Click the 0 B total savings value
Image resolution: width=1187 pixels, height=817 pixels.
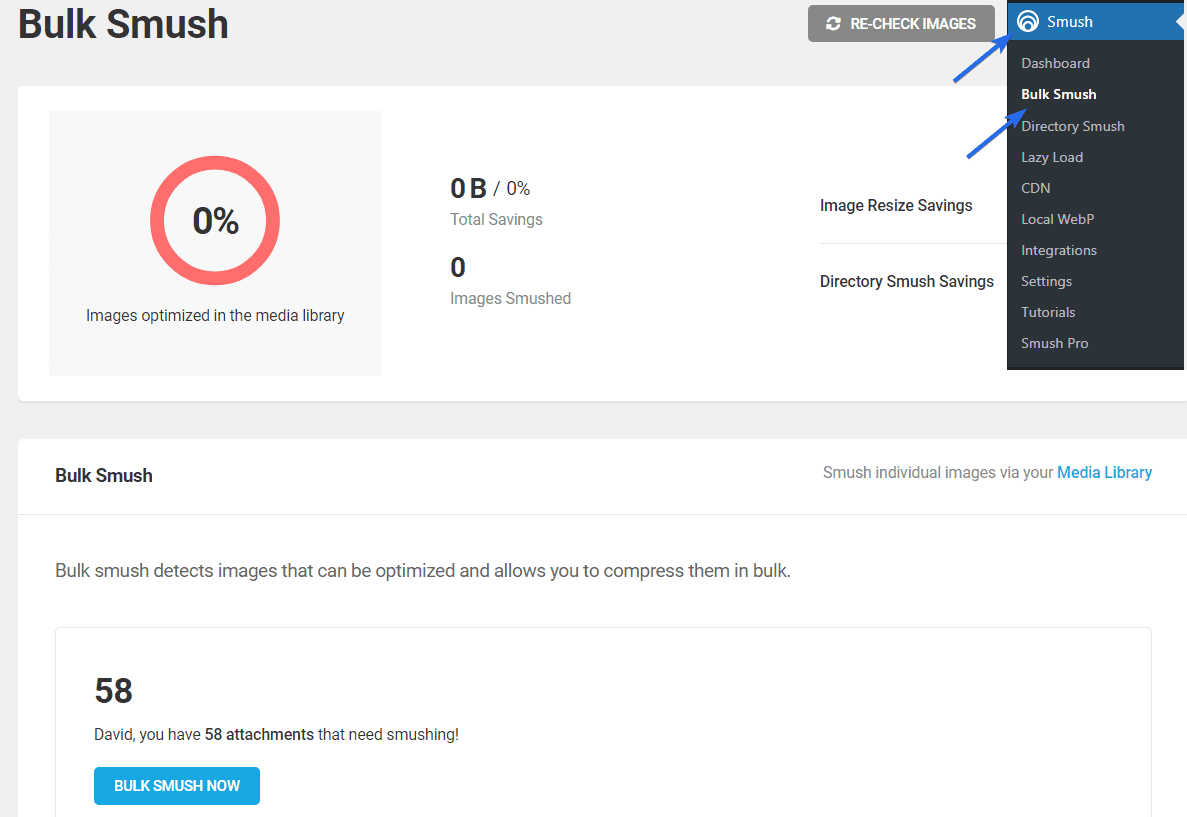tap(468, 188)
